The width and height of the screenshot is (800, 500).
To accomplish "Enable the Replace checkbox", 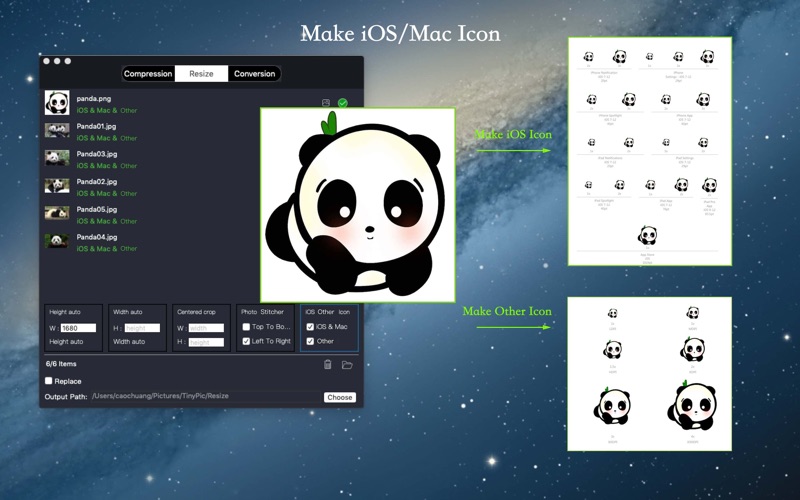I will click(x=49, y=381).
